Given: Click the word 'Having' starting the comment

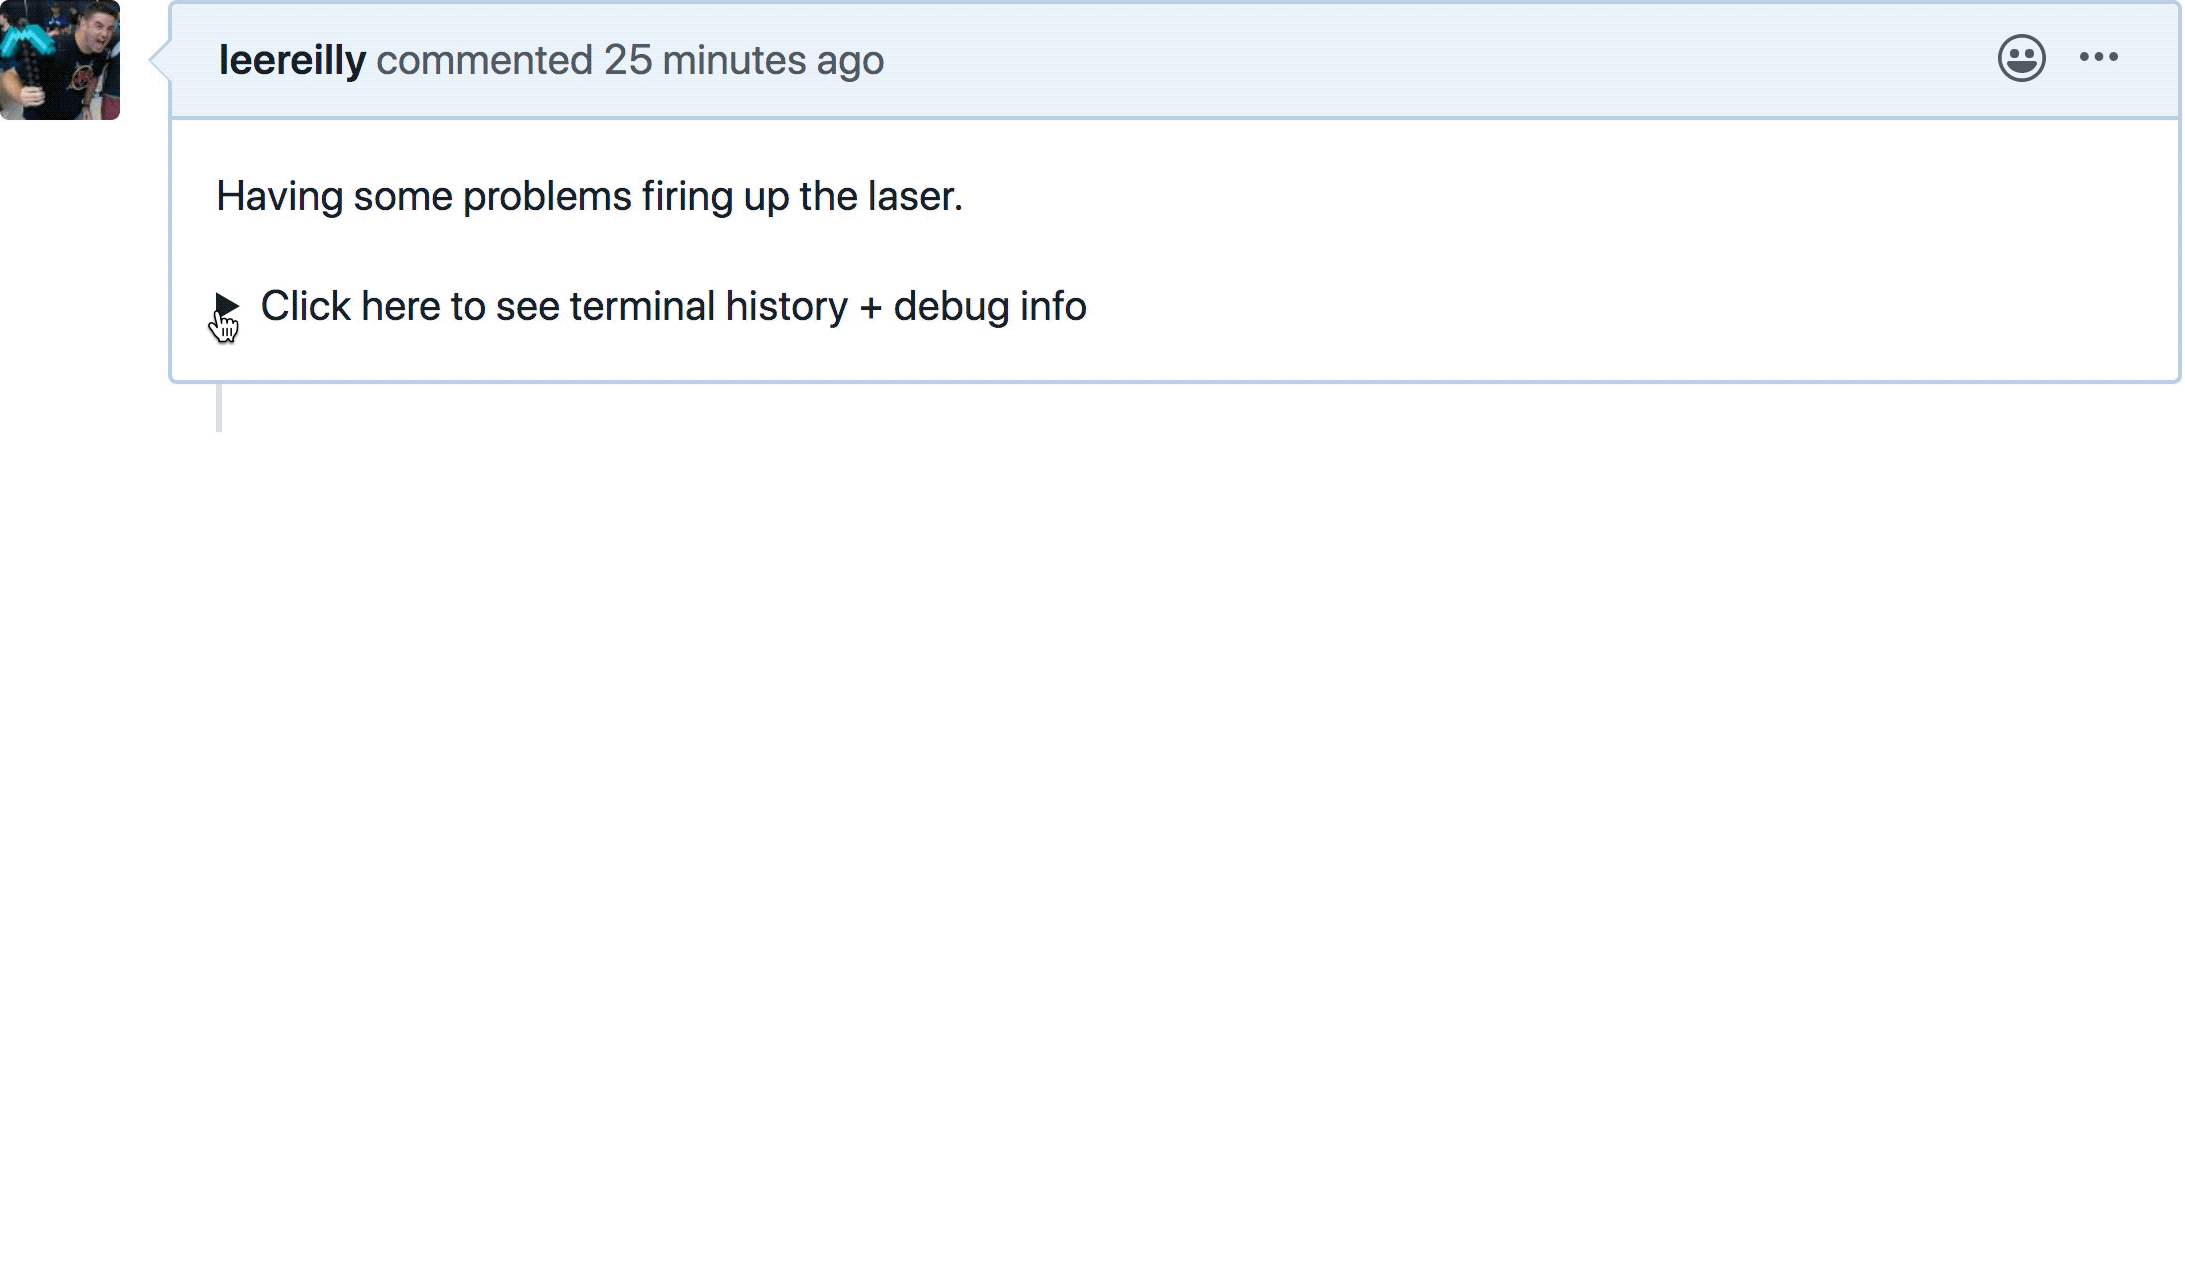Looking at the screenshot, I should (280, 196).
